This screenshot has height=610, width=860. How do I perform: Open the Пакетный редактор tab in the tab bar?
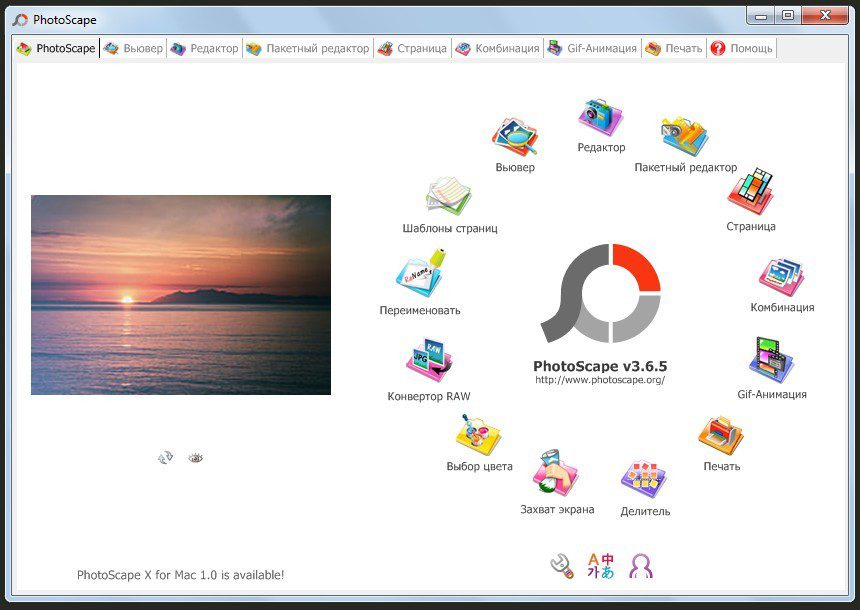click(308, 48)
